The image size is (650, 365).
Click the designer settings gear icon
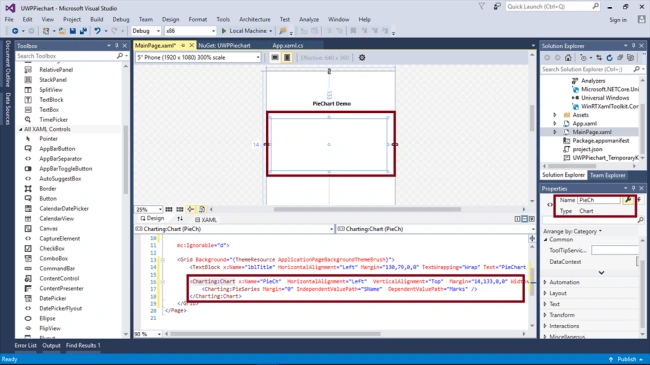pyautogui.click(x=362, y=58)
